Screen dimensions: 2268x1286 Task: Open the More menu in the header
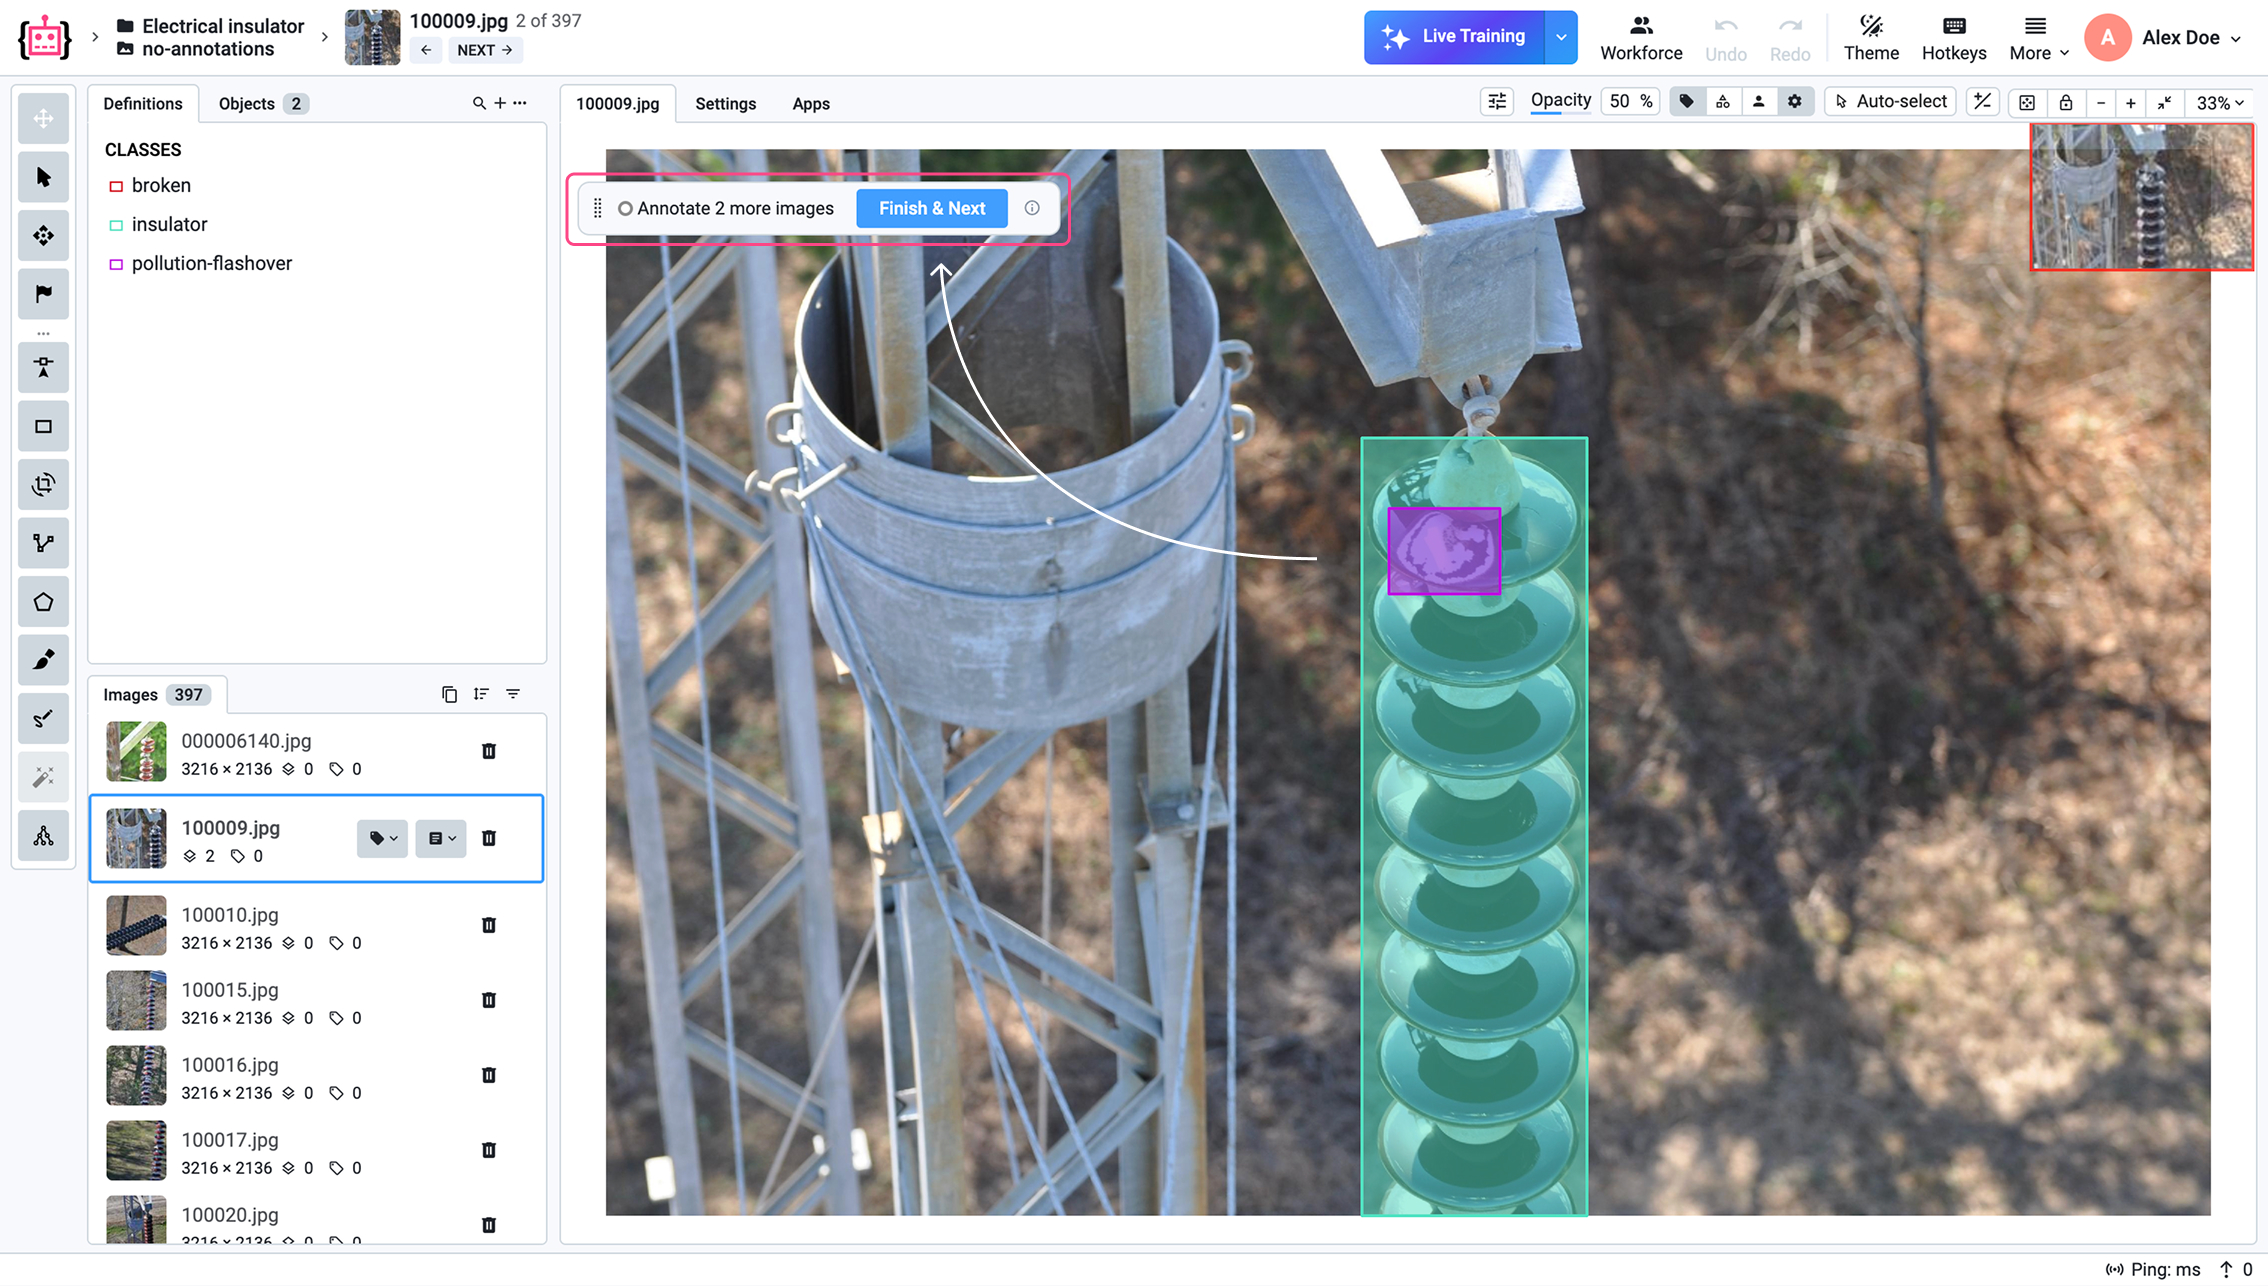coord(2037,37)
